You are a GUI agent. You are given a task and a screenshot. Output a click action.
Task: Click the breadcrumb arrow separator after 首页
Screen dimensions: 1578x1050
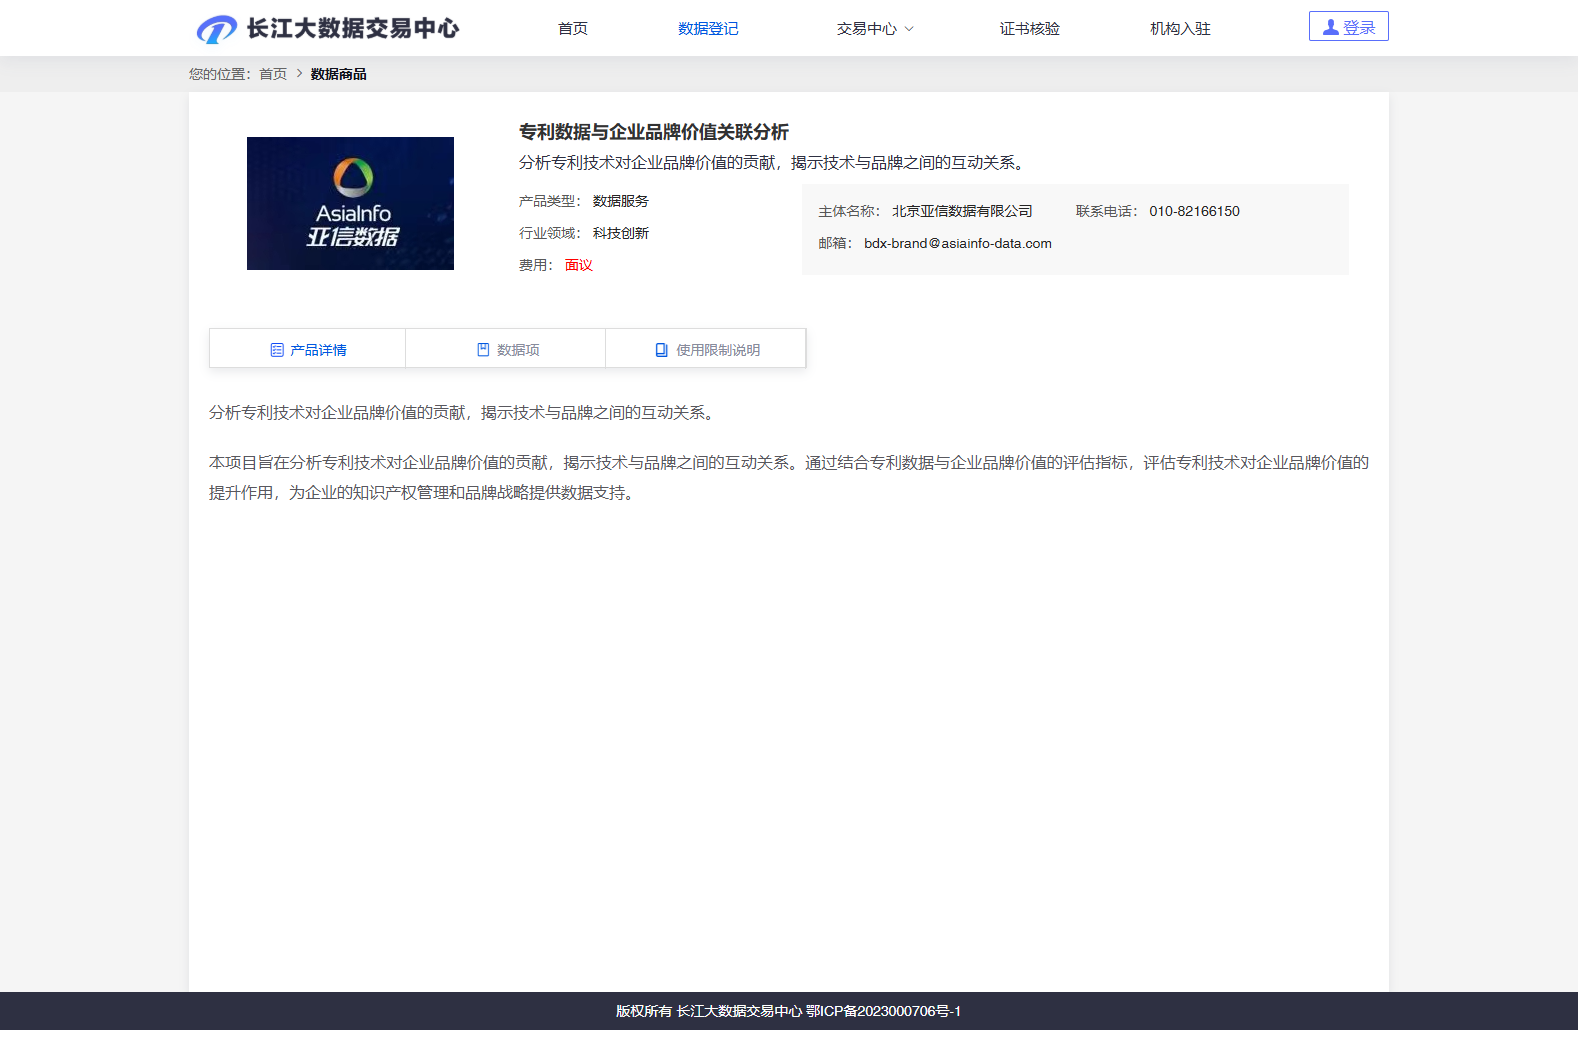tap(299, 74)
